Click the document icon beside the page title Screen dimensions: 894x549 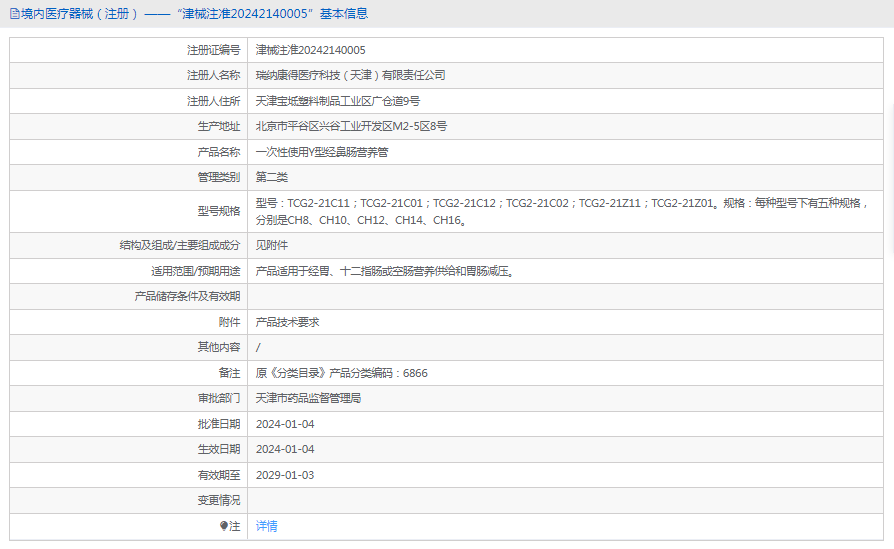click(14, 14)
